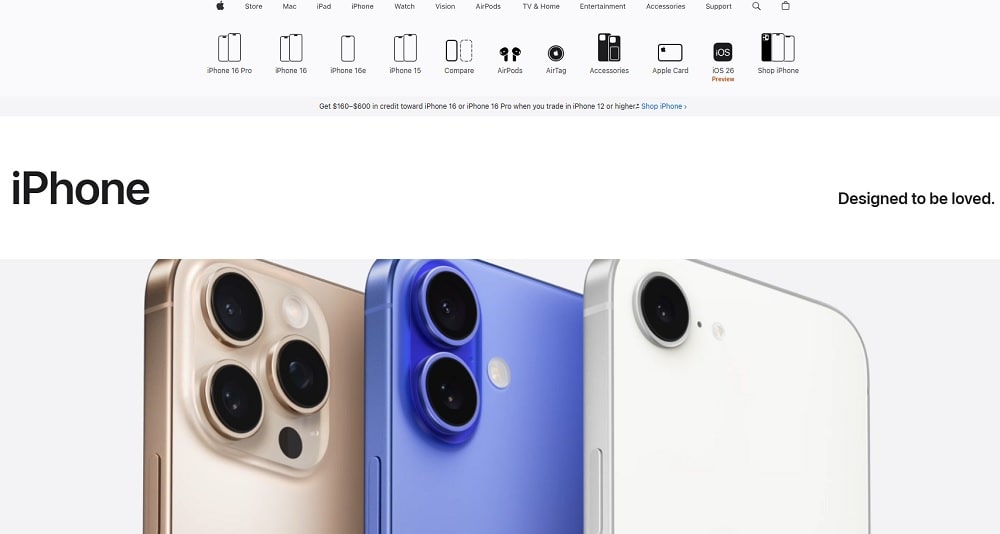Select the iPhone 16e icon

click(348, 48)
